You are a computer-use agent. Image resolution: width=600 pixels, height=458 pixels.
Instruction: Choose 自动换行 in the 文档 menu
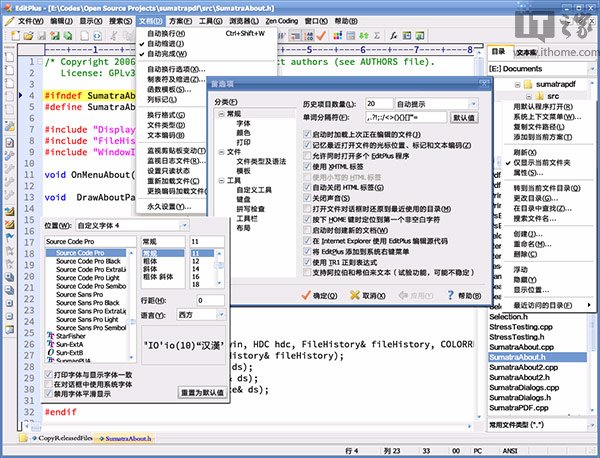[x=207, y=34]
